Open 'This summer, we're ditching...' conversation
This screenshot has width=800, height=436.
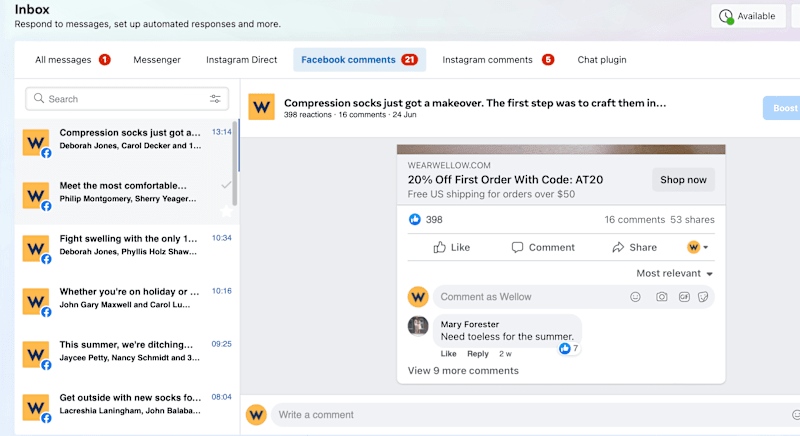point(127,357)
